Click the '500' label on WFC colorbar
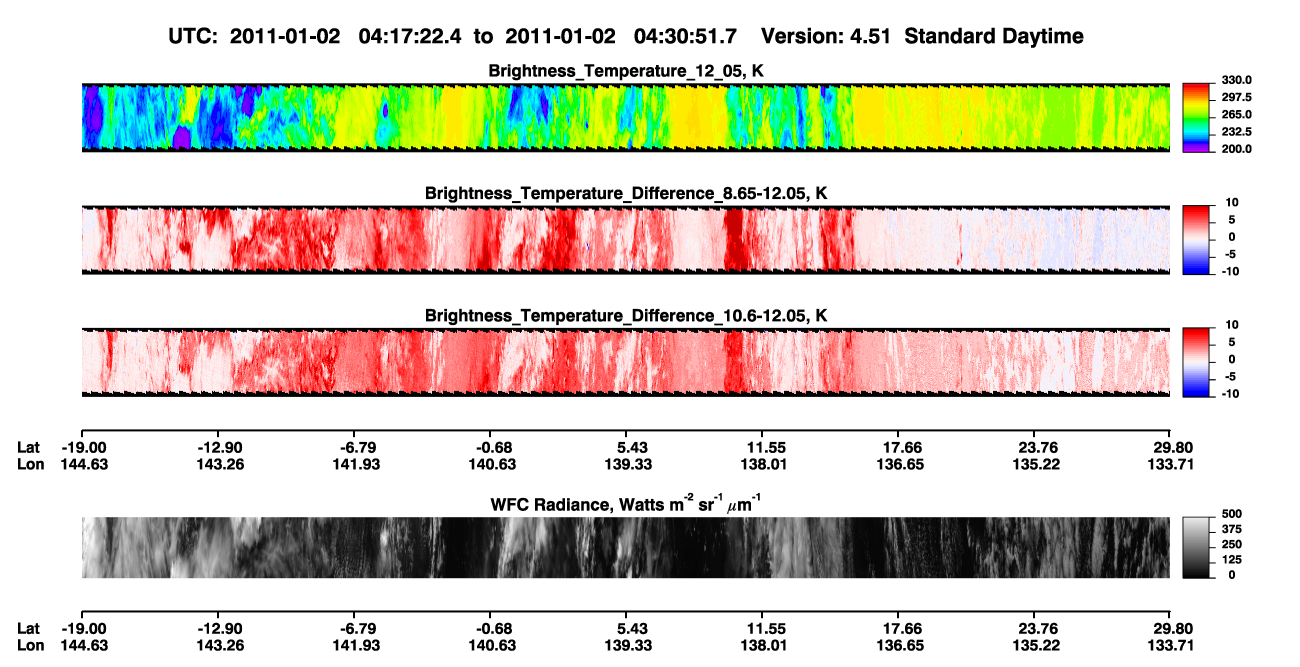Viewport: 1300px width, 667px height. [x=1231, y=514]
